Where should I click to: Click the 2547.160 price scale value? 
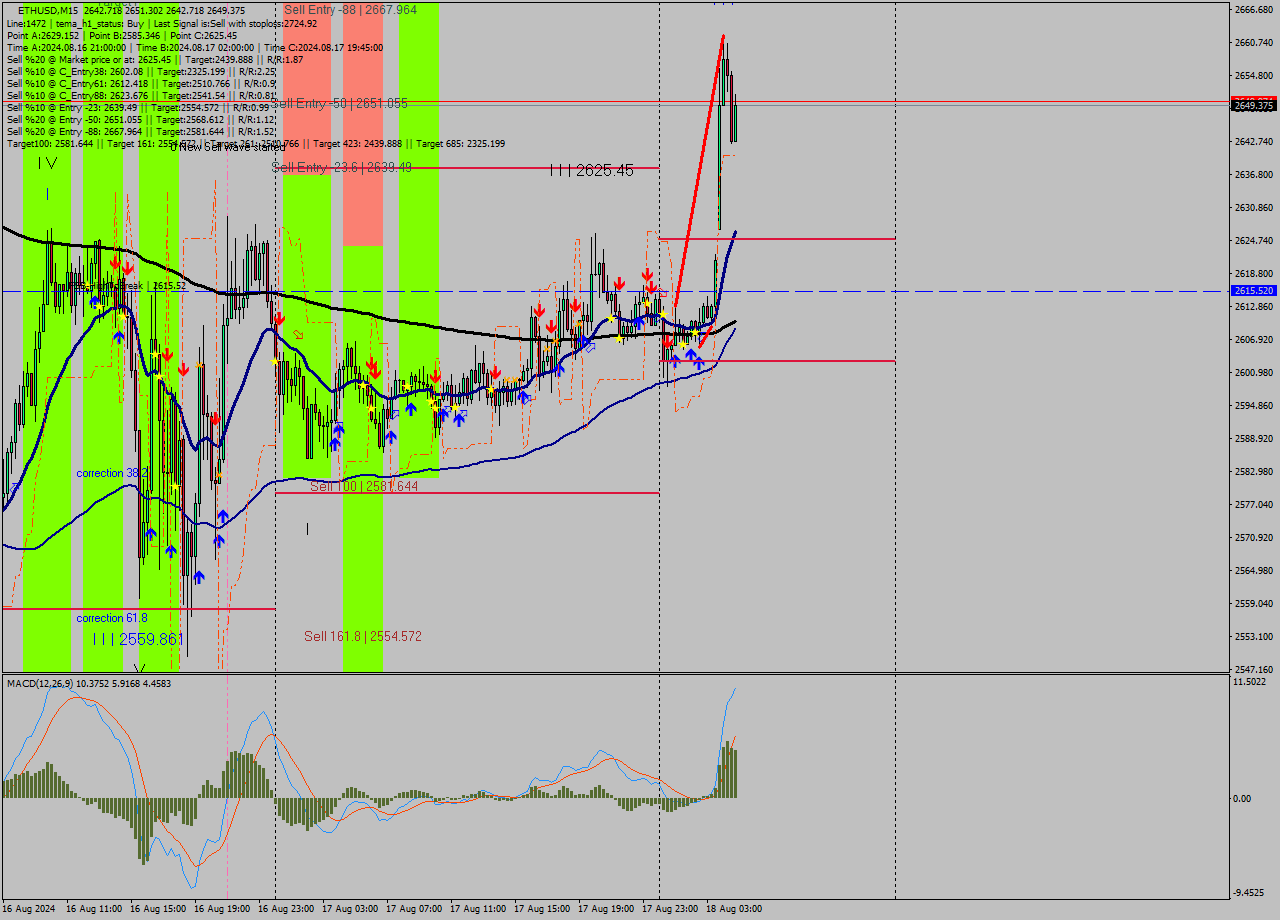pyautogui.click(x=1254, y=670)
